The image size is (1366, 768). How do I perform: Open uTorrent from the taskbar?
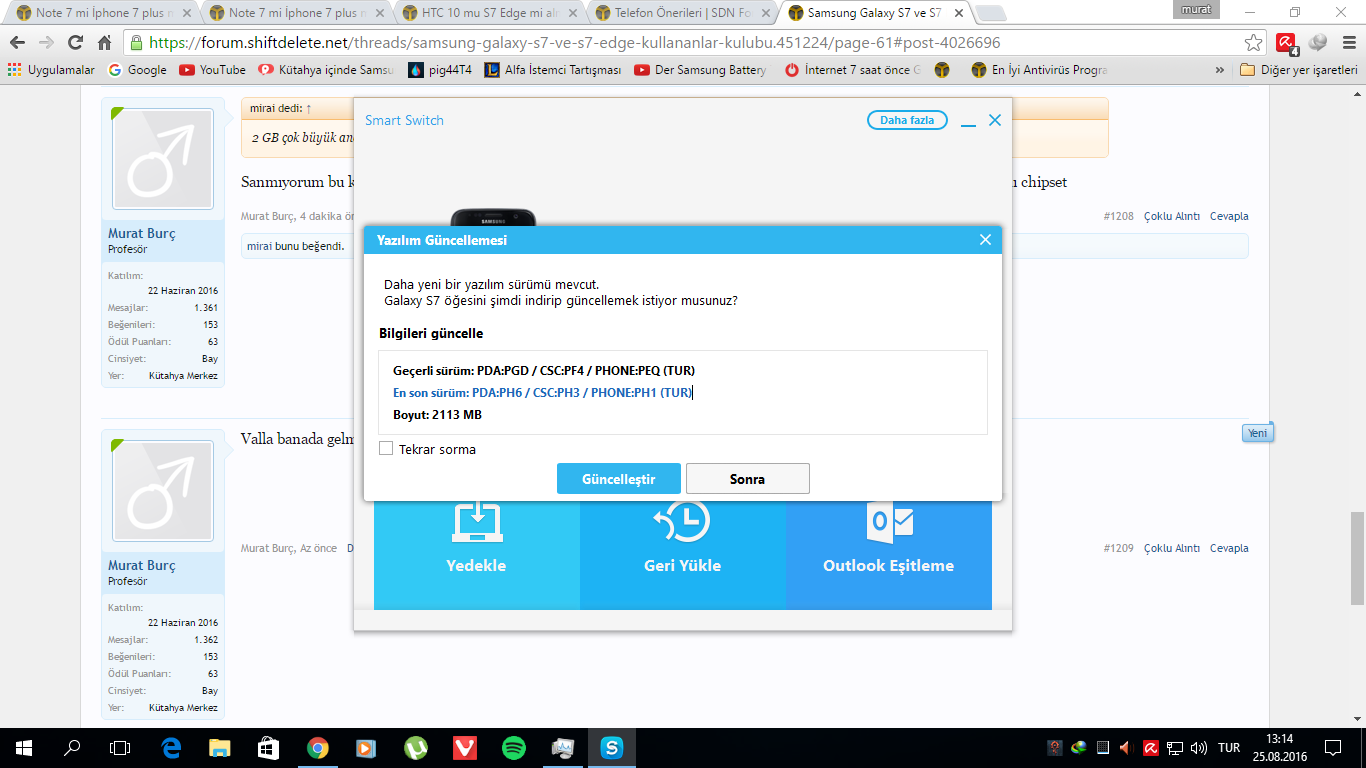[x=415, y=747]
